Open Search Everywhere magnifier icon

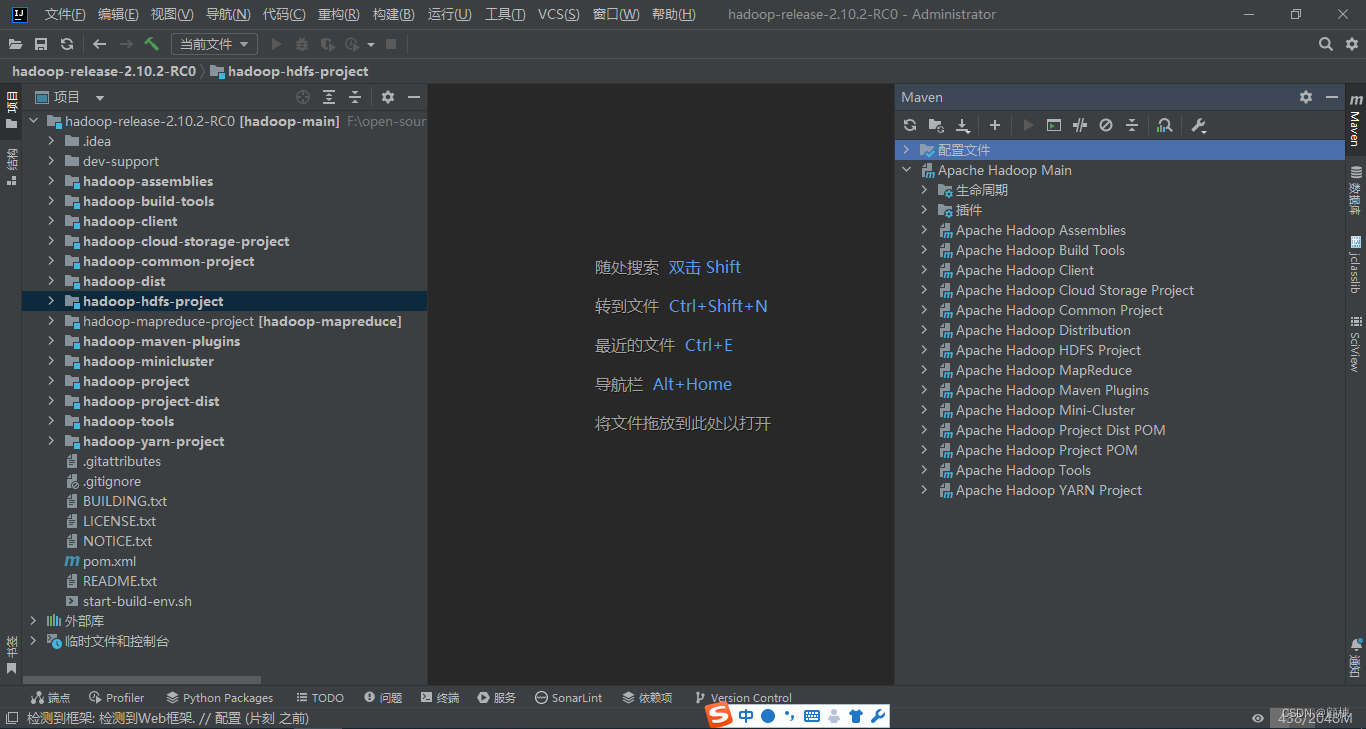[1326, 44]
